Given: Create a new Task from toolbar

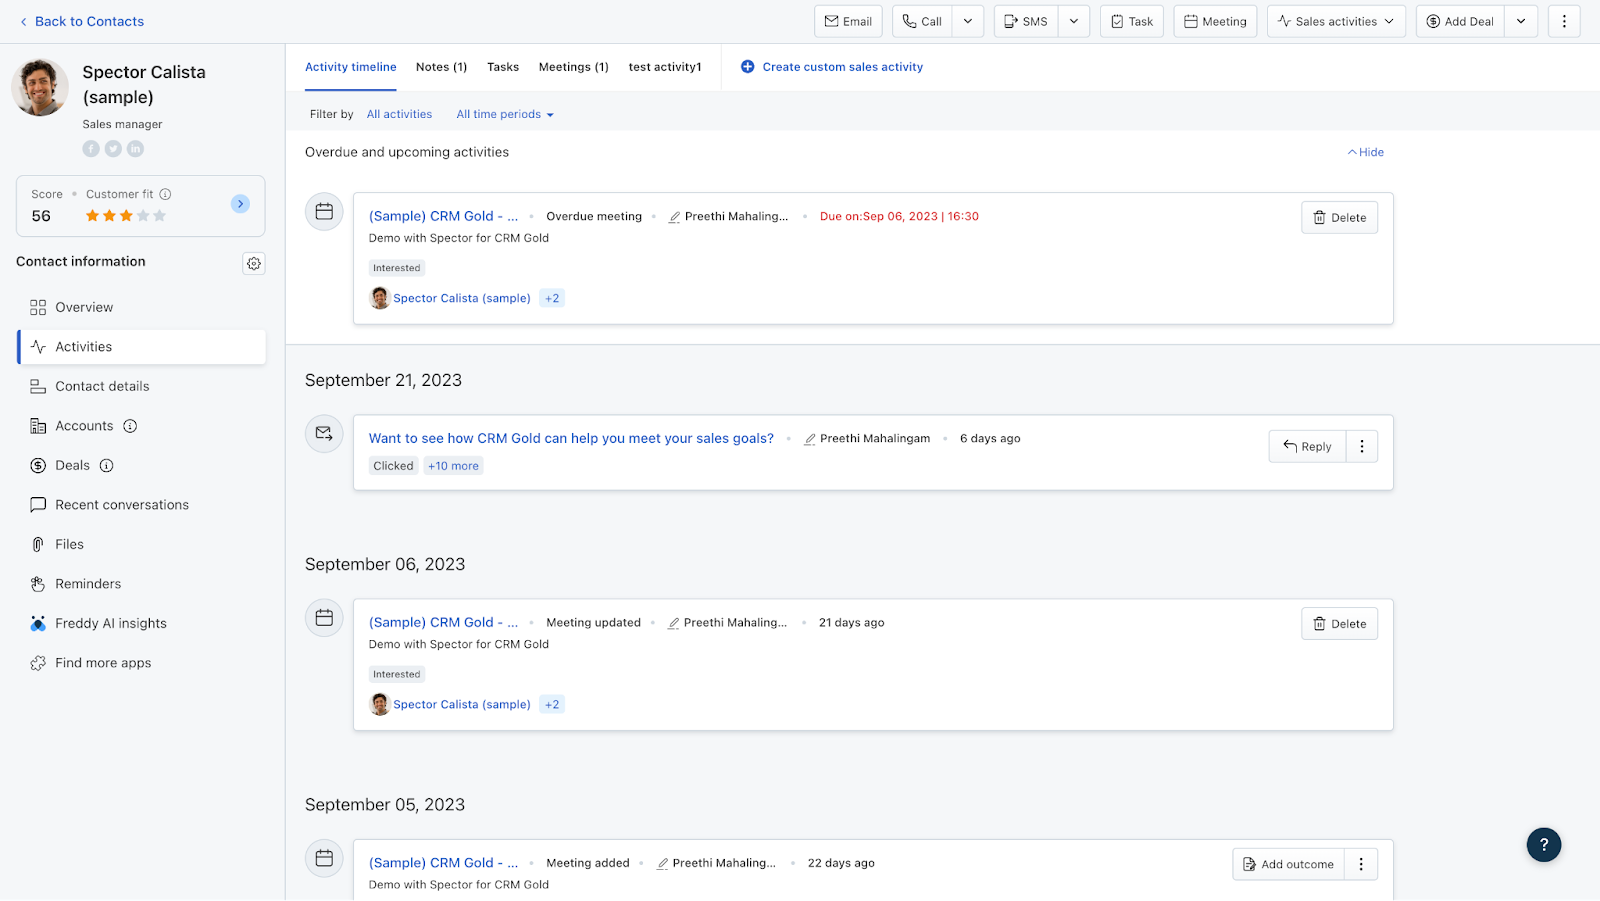Looking at the screenshot, I should coord(1132,21).
